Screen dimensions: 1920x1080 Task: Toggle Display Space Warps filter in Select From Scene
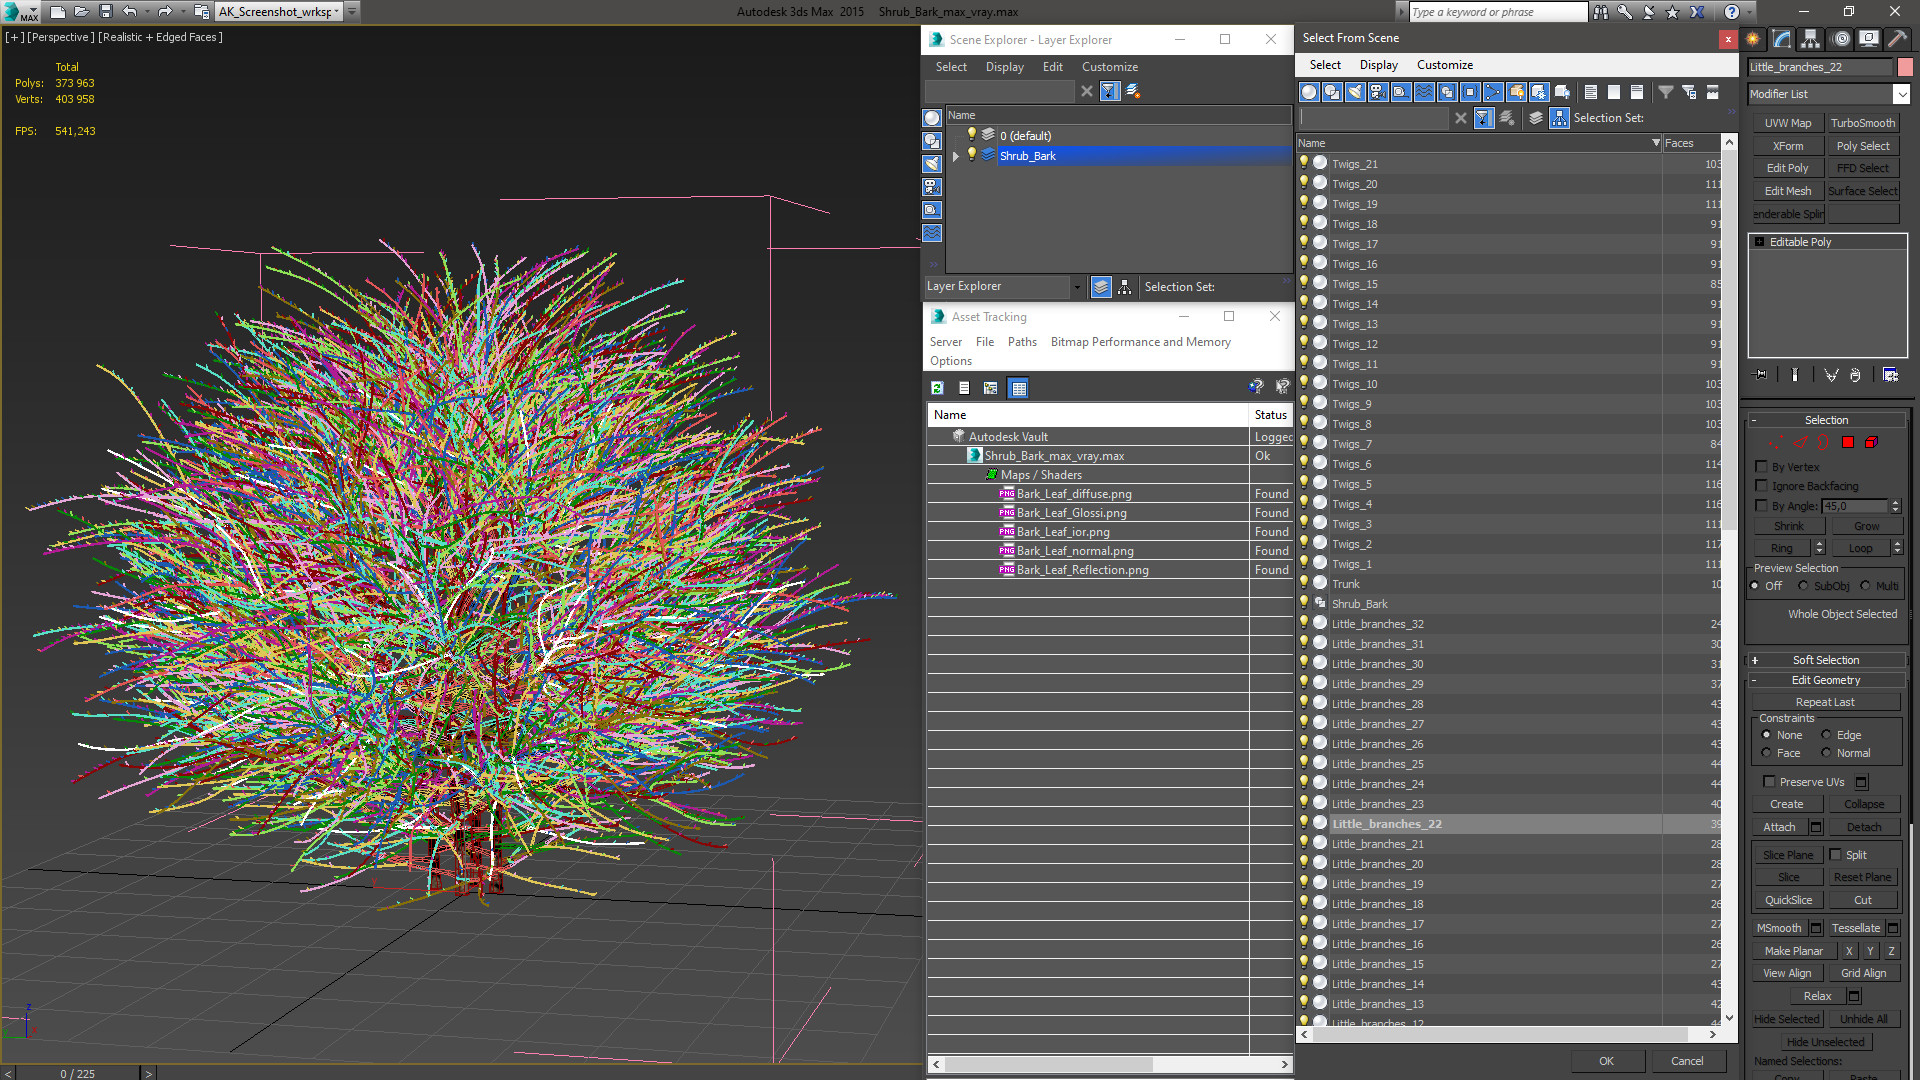(x=1424, y=92)
